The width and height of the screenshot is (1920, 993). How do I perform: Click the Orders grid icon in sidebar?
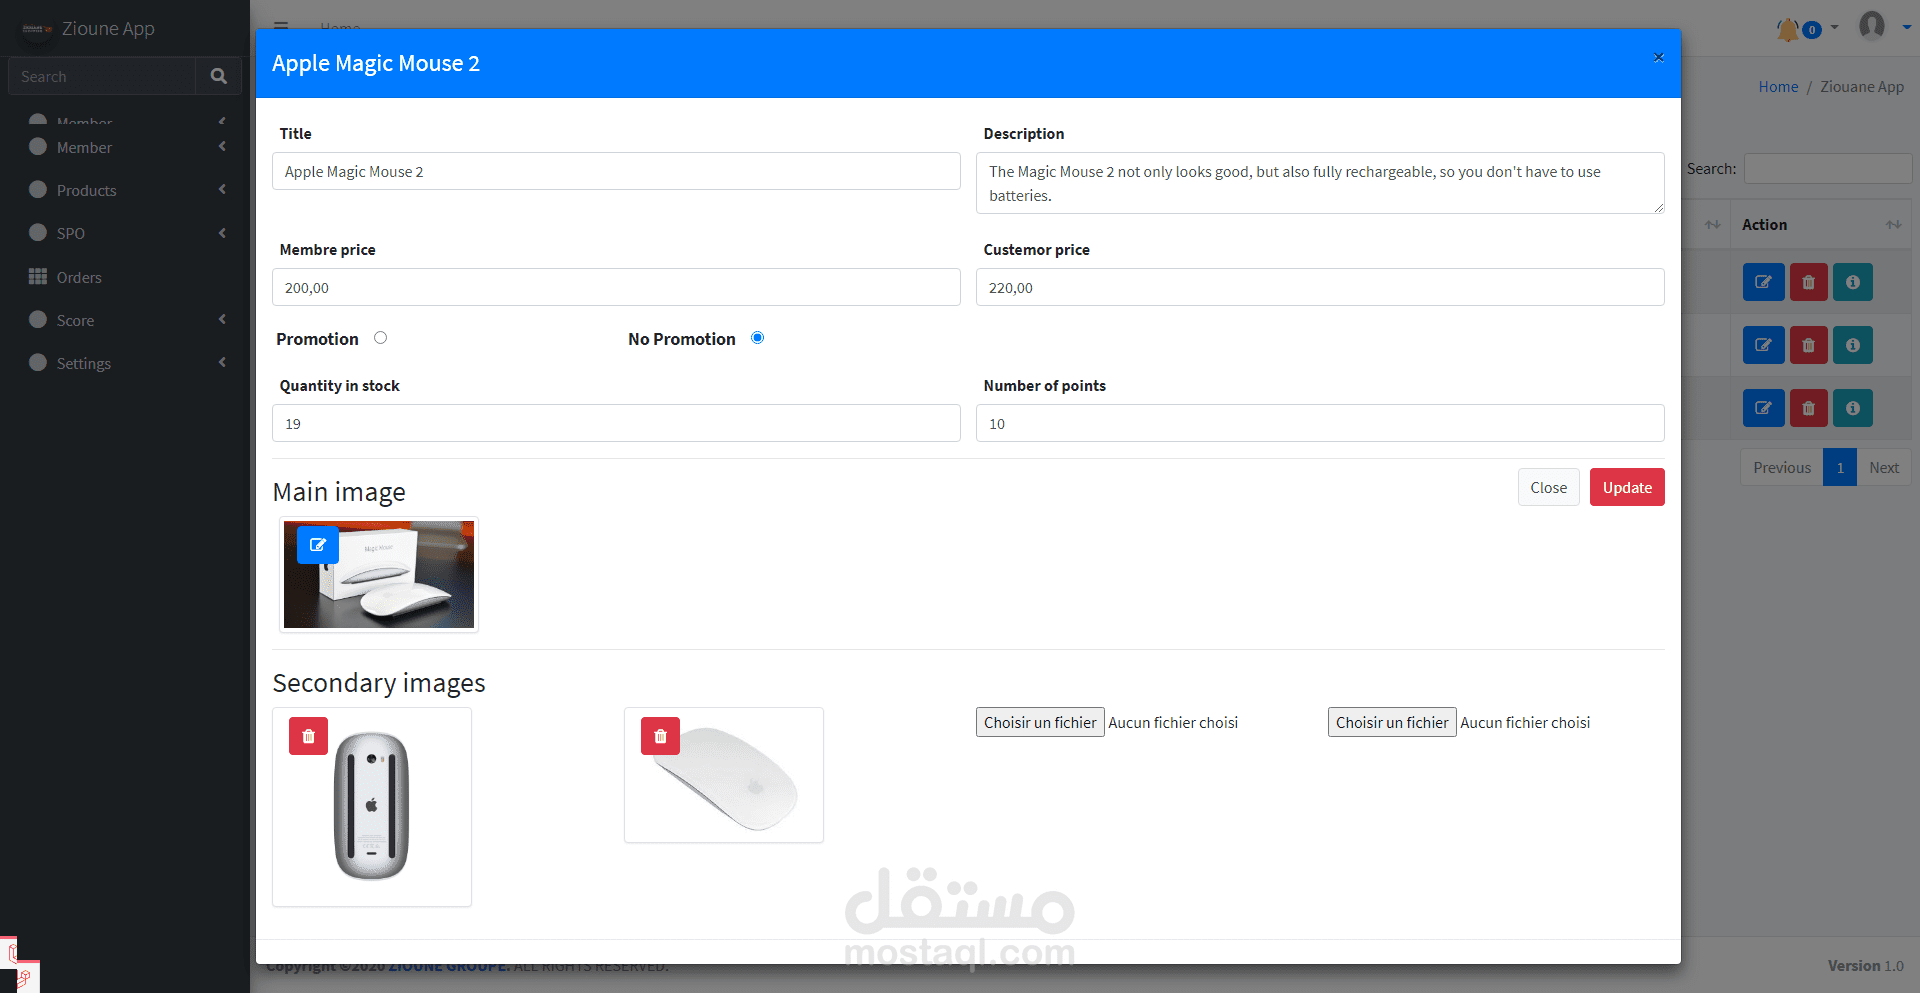[x=38, y=277]
